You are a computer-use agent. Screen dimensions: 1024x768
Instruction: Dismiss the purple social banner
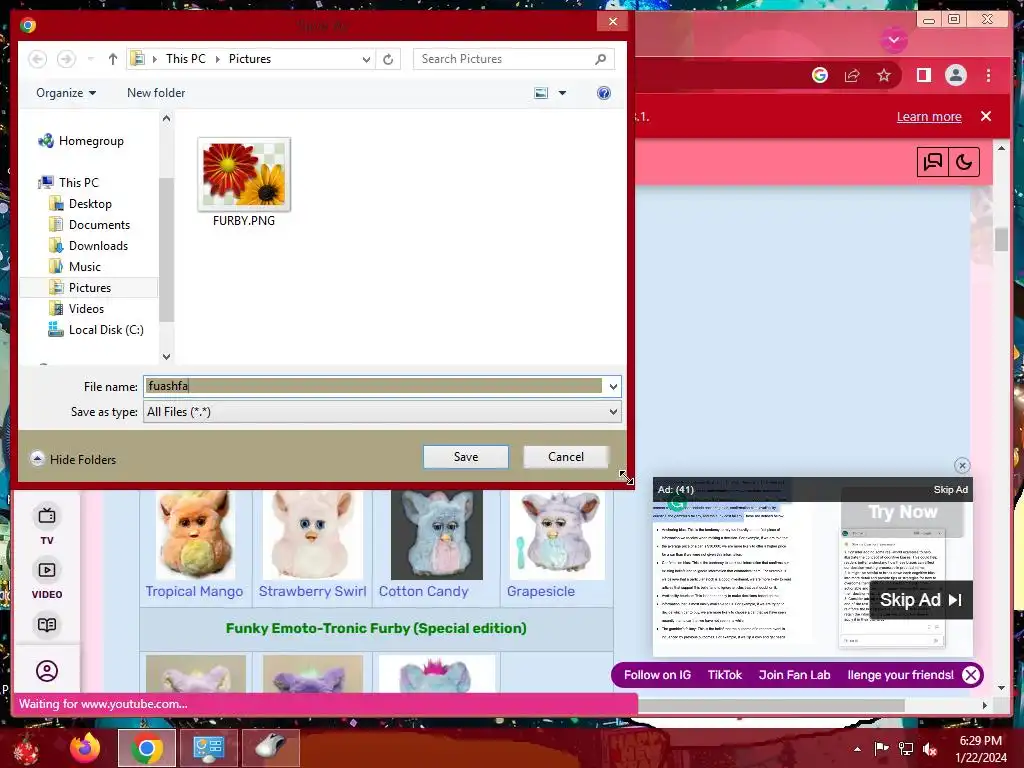(970, 675)
